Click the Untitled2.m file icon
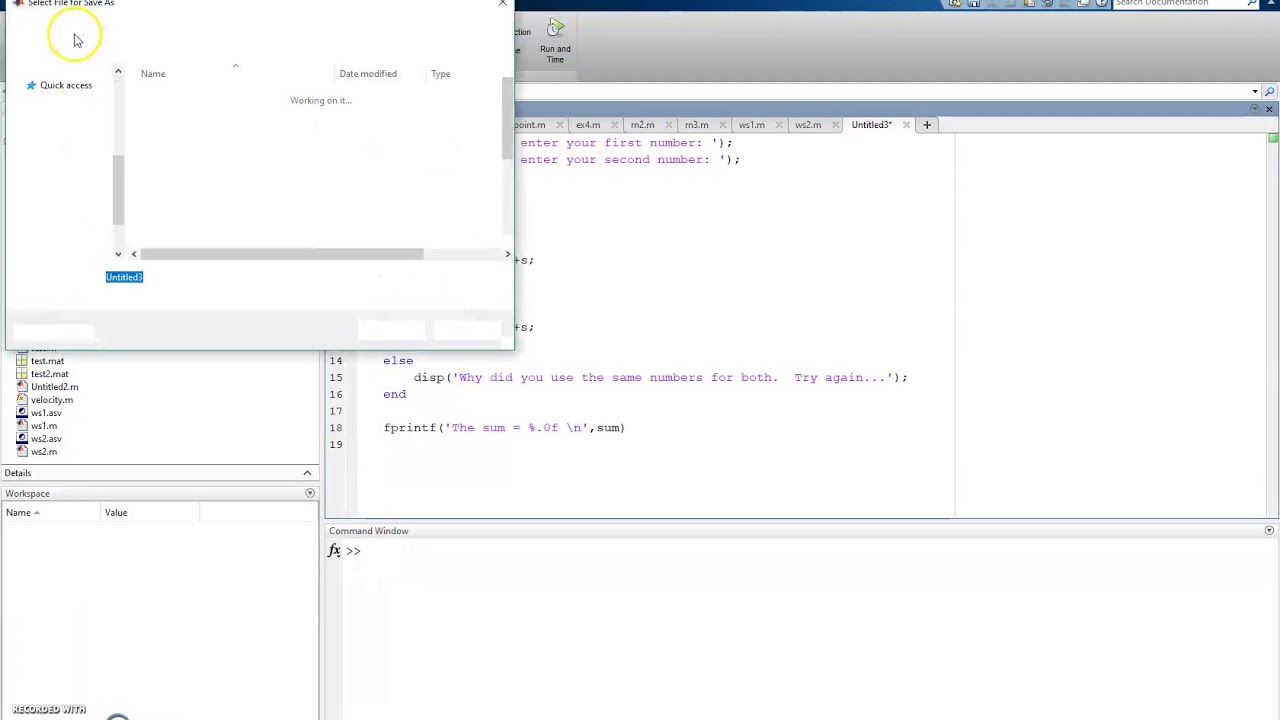This screenshot has width=1280, height=720. [22, 387]
